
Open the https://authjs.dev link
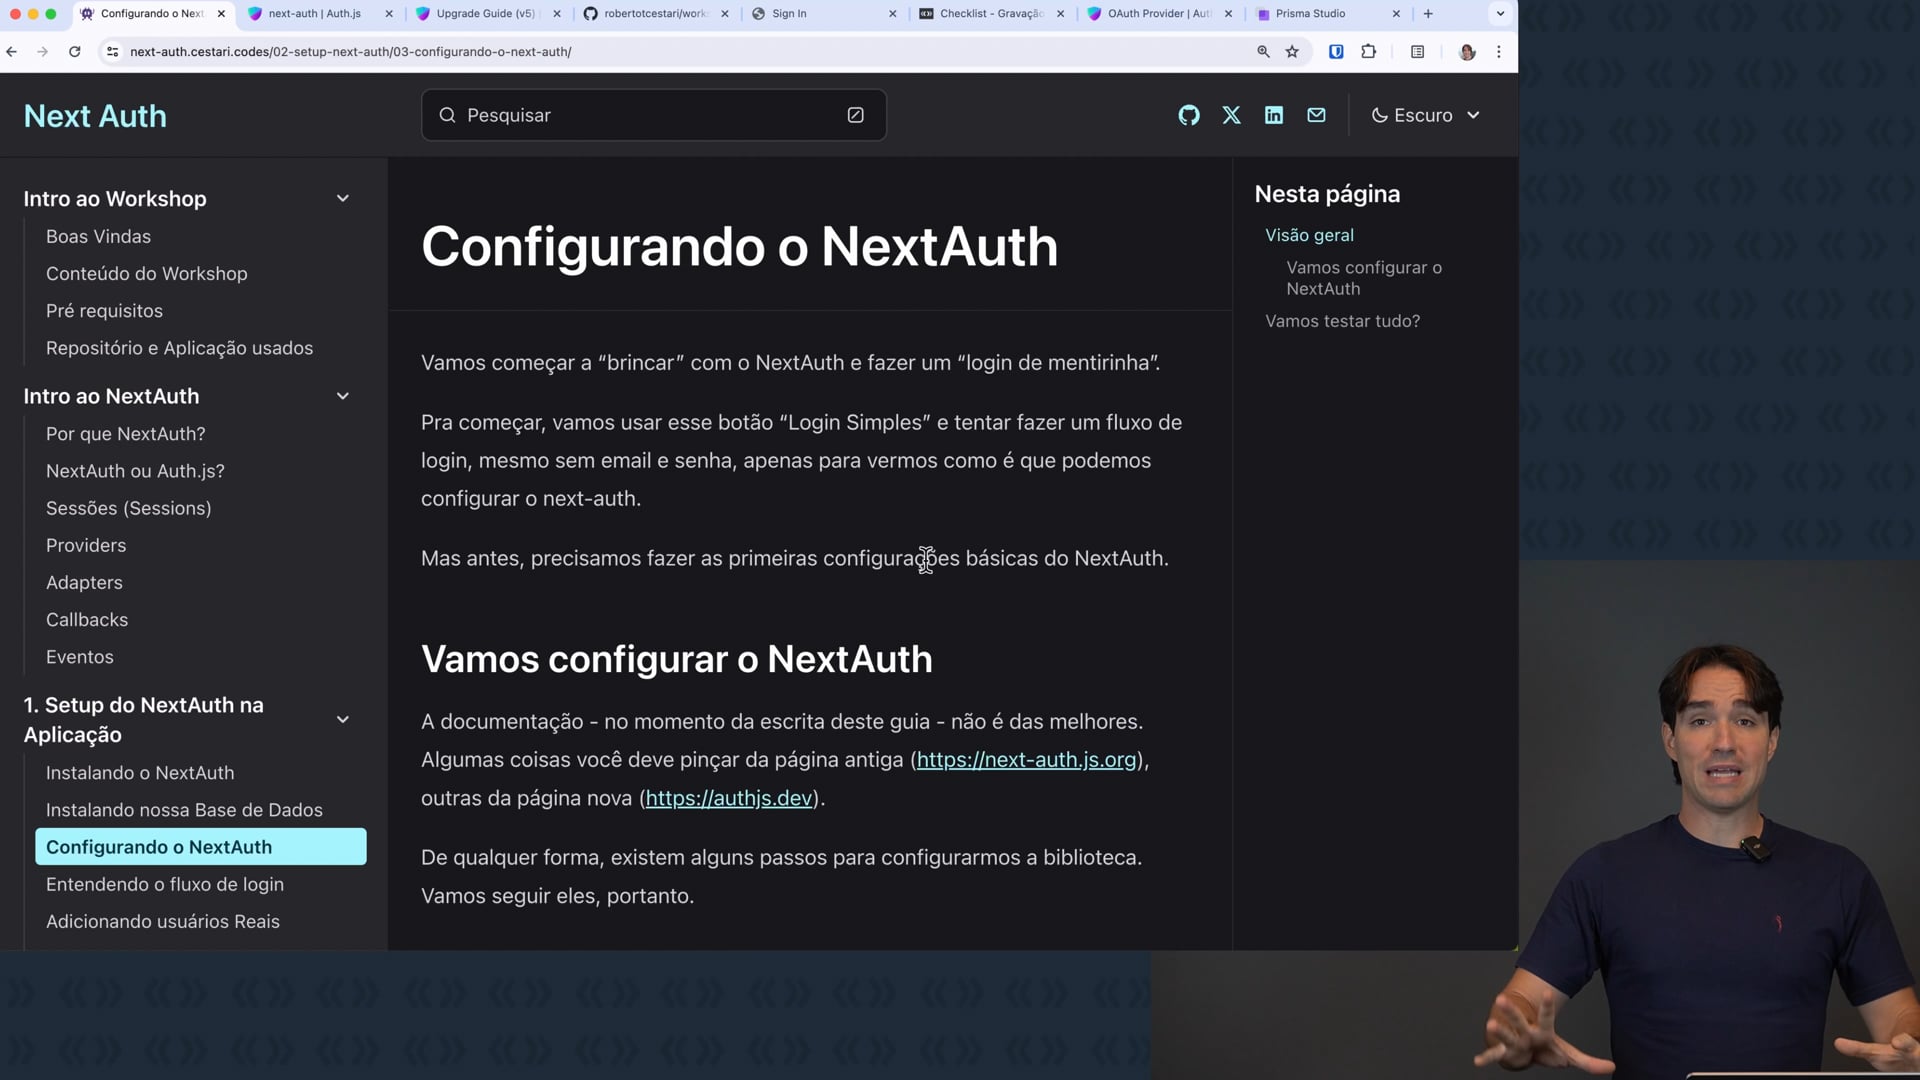(x=728, y=798)
